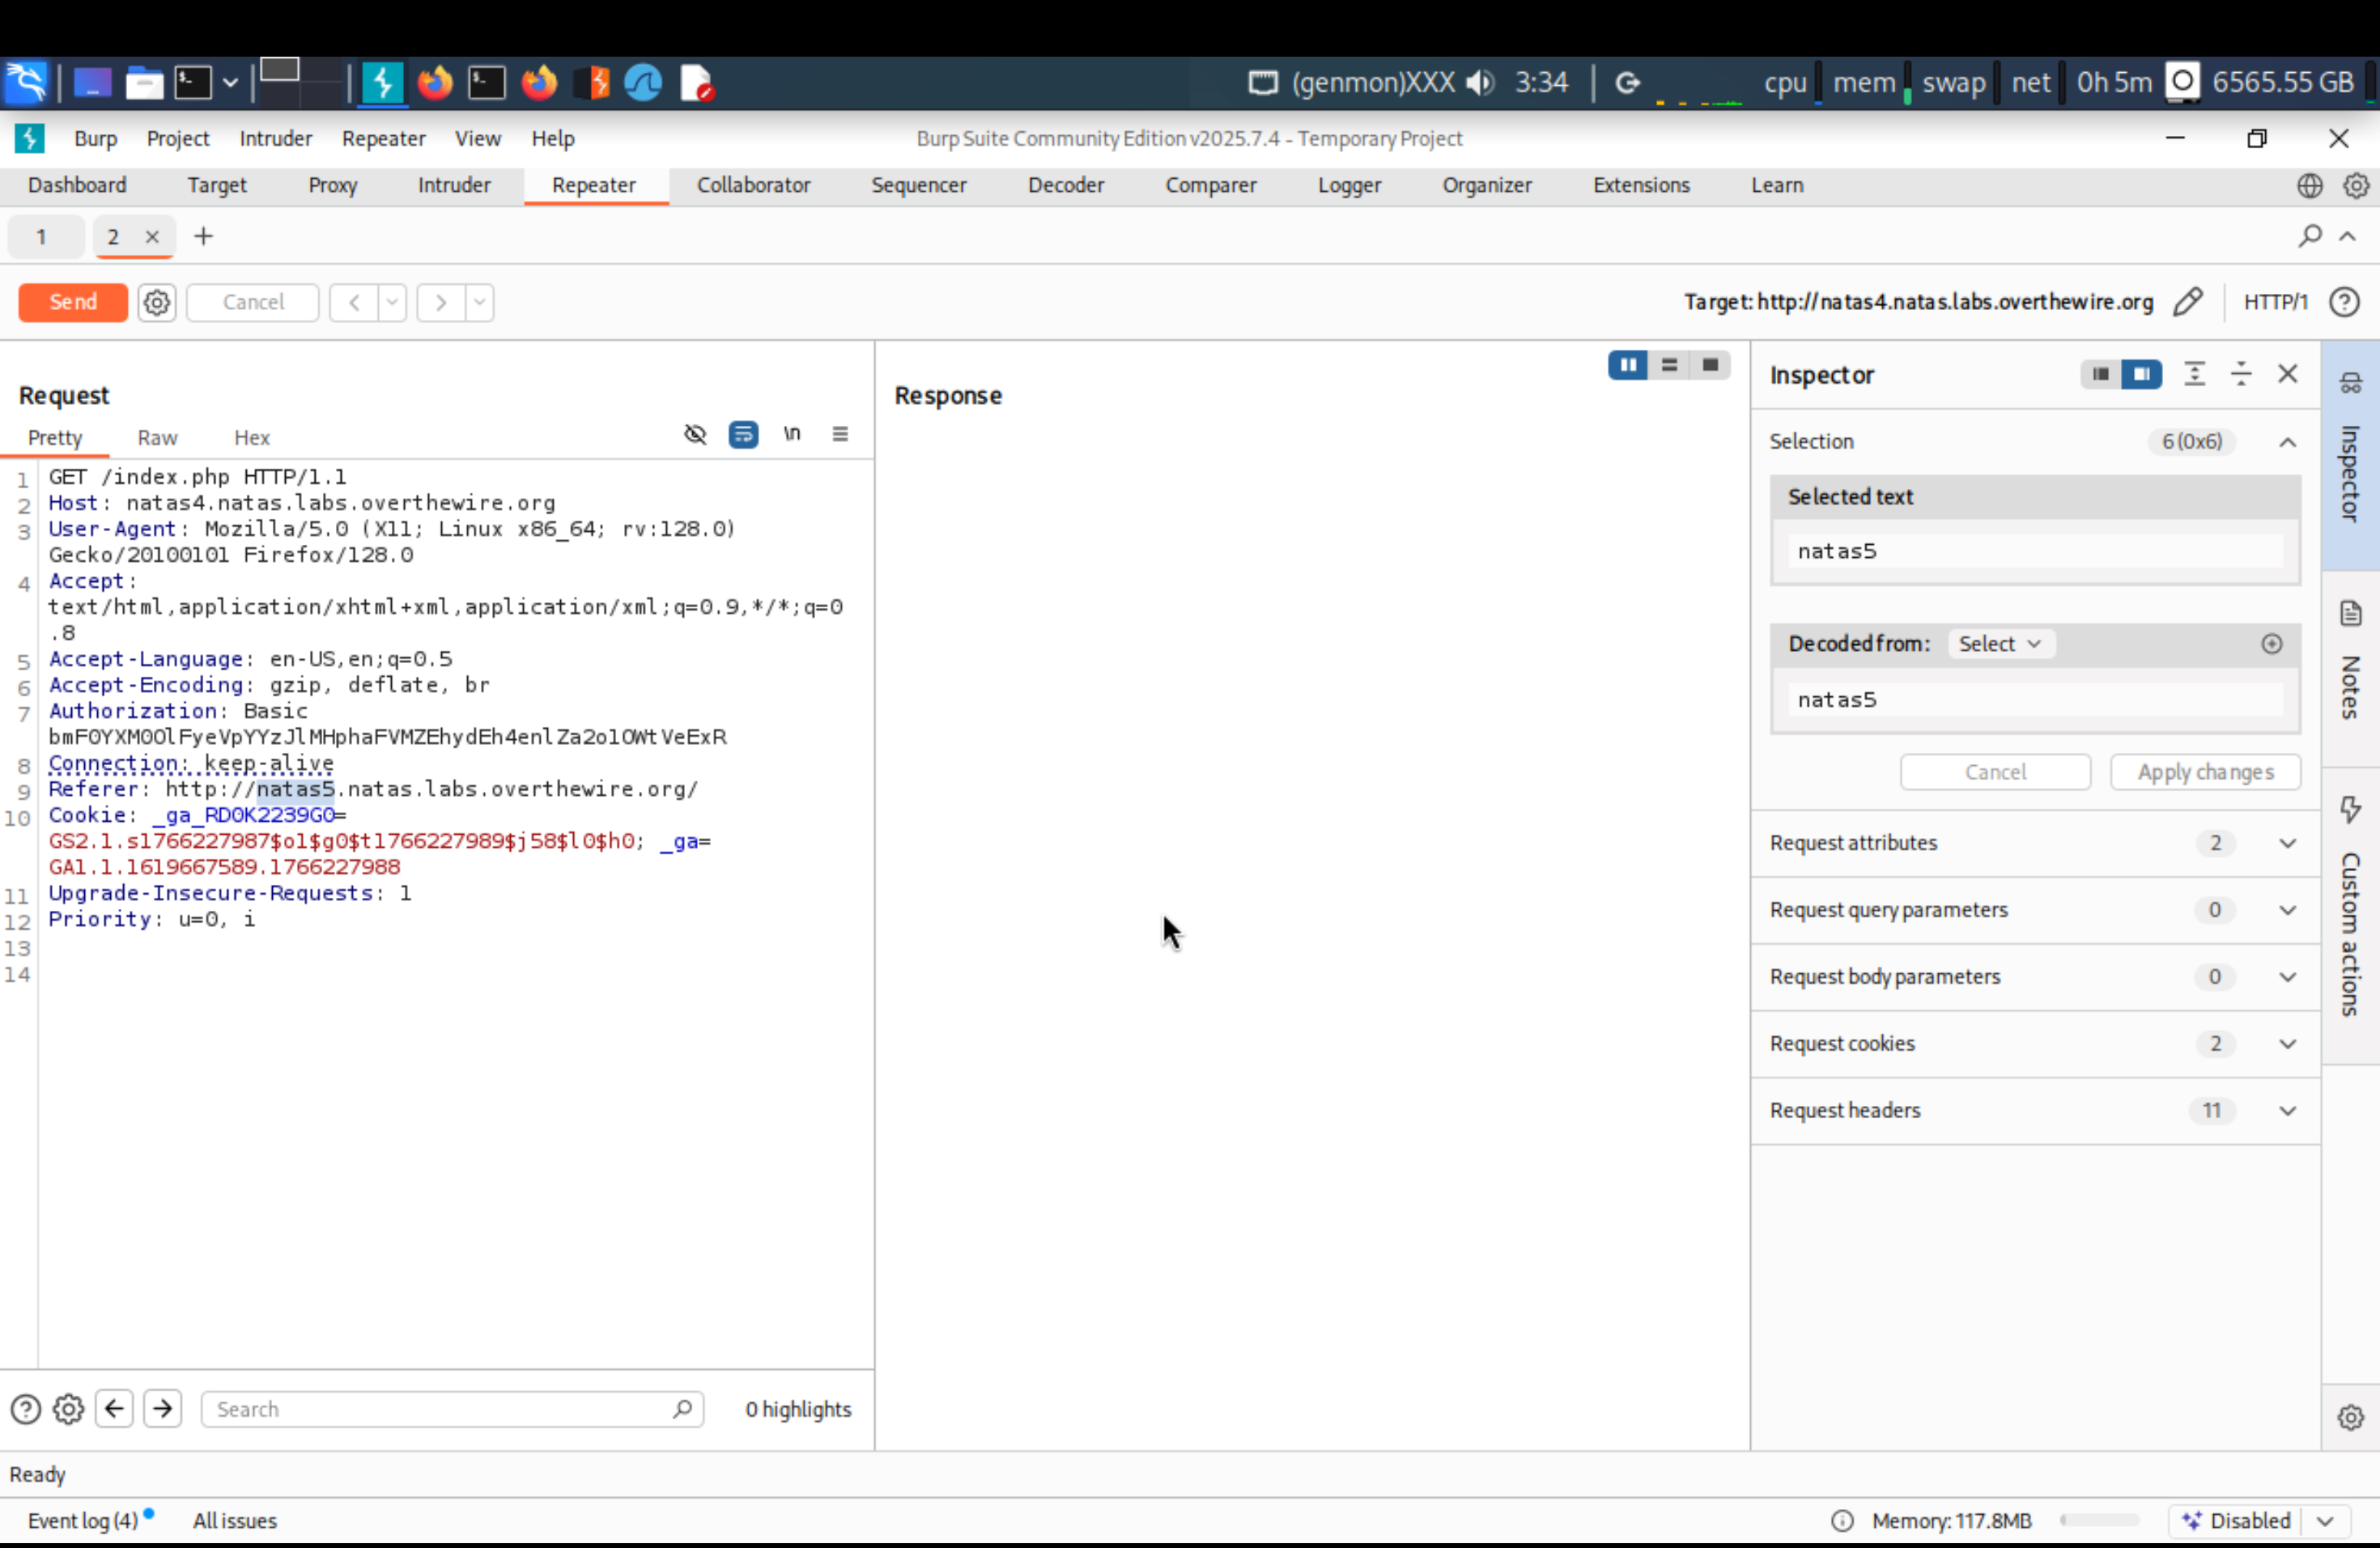
Task: Open Request editor hamburger menu icon
Action: pos(840,434)
